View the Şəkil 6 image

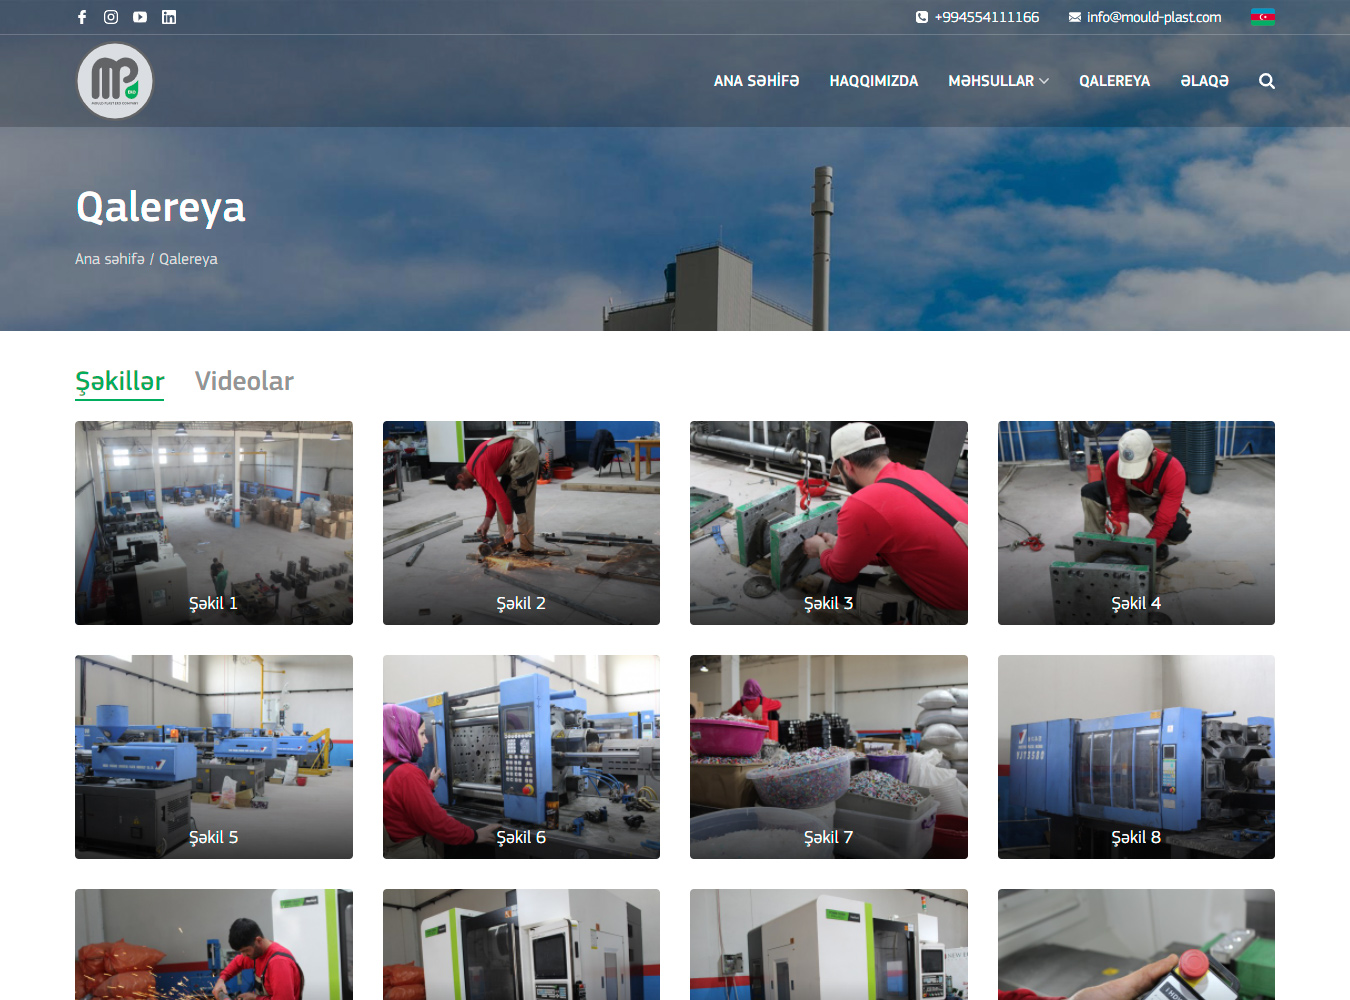tap(521, 757)
